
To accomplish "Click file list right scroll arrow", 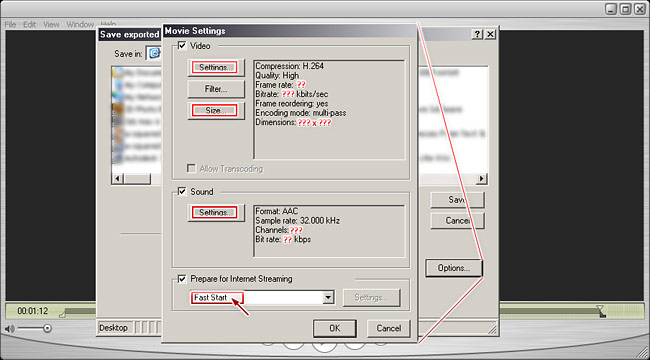I will (481, 179).
